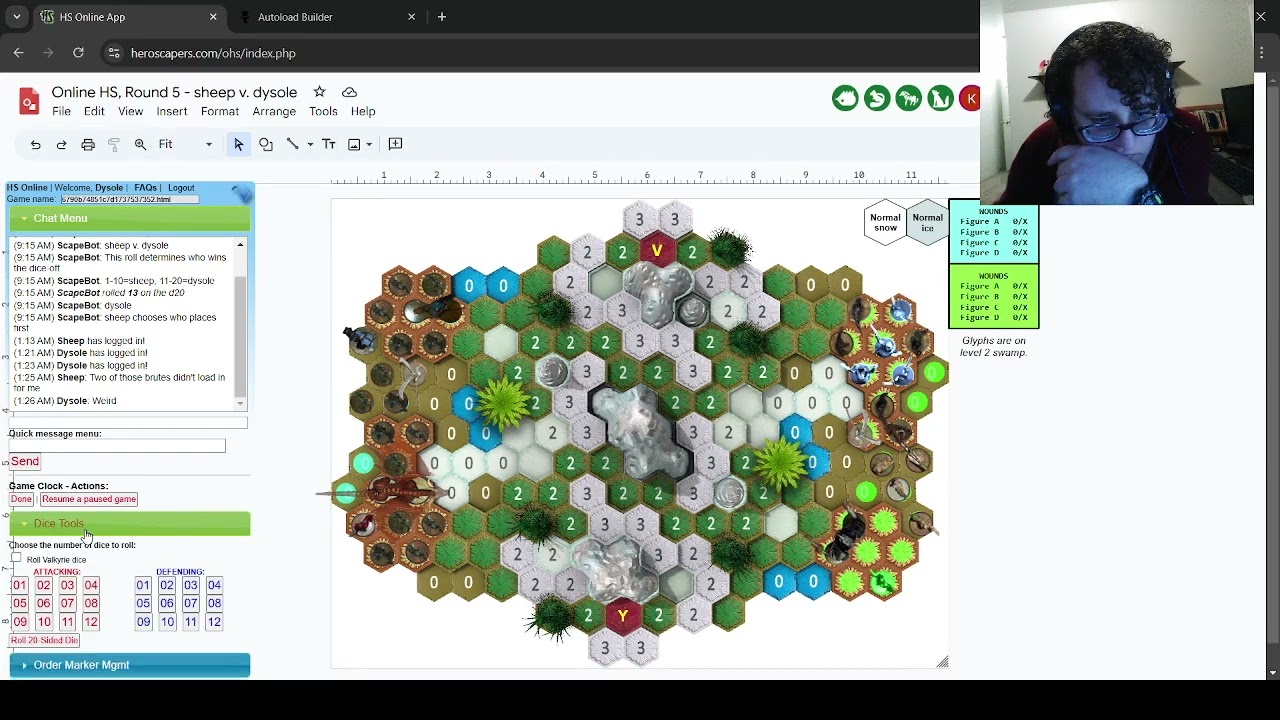This screenshot has height=720, width=1280.
Task: Open the image insert dropdown arrow
Action: pos(369,144)
